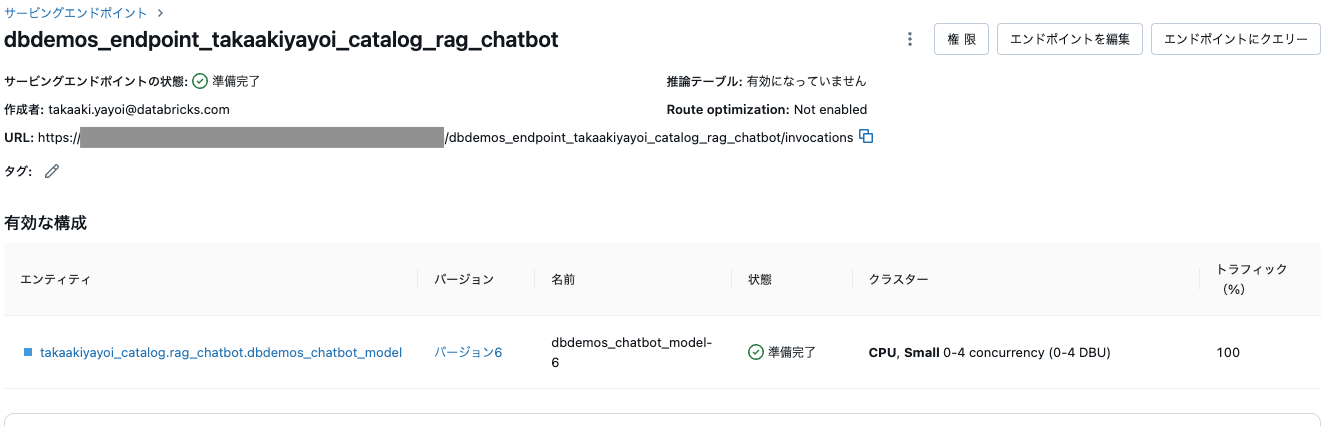Click the ready checkmark icon in the status column
The image size is (1333, 426).
pyautogui.click(x=756, y=352)
